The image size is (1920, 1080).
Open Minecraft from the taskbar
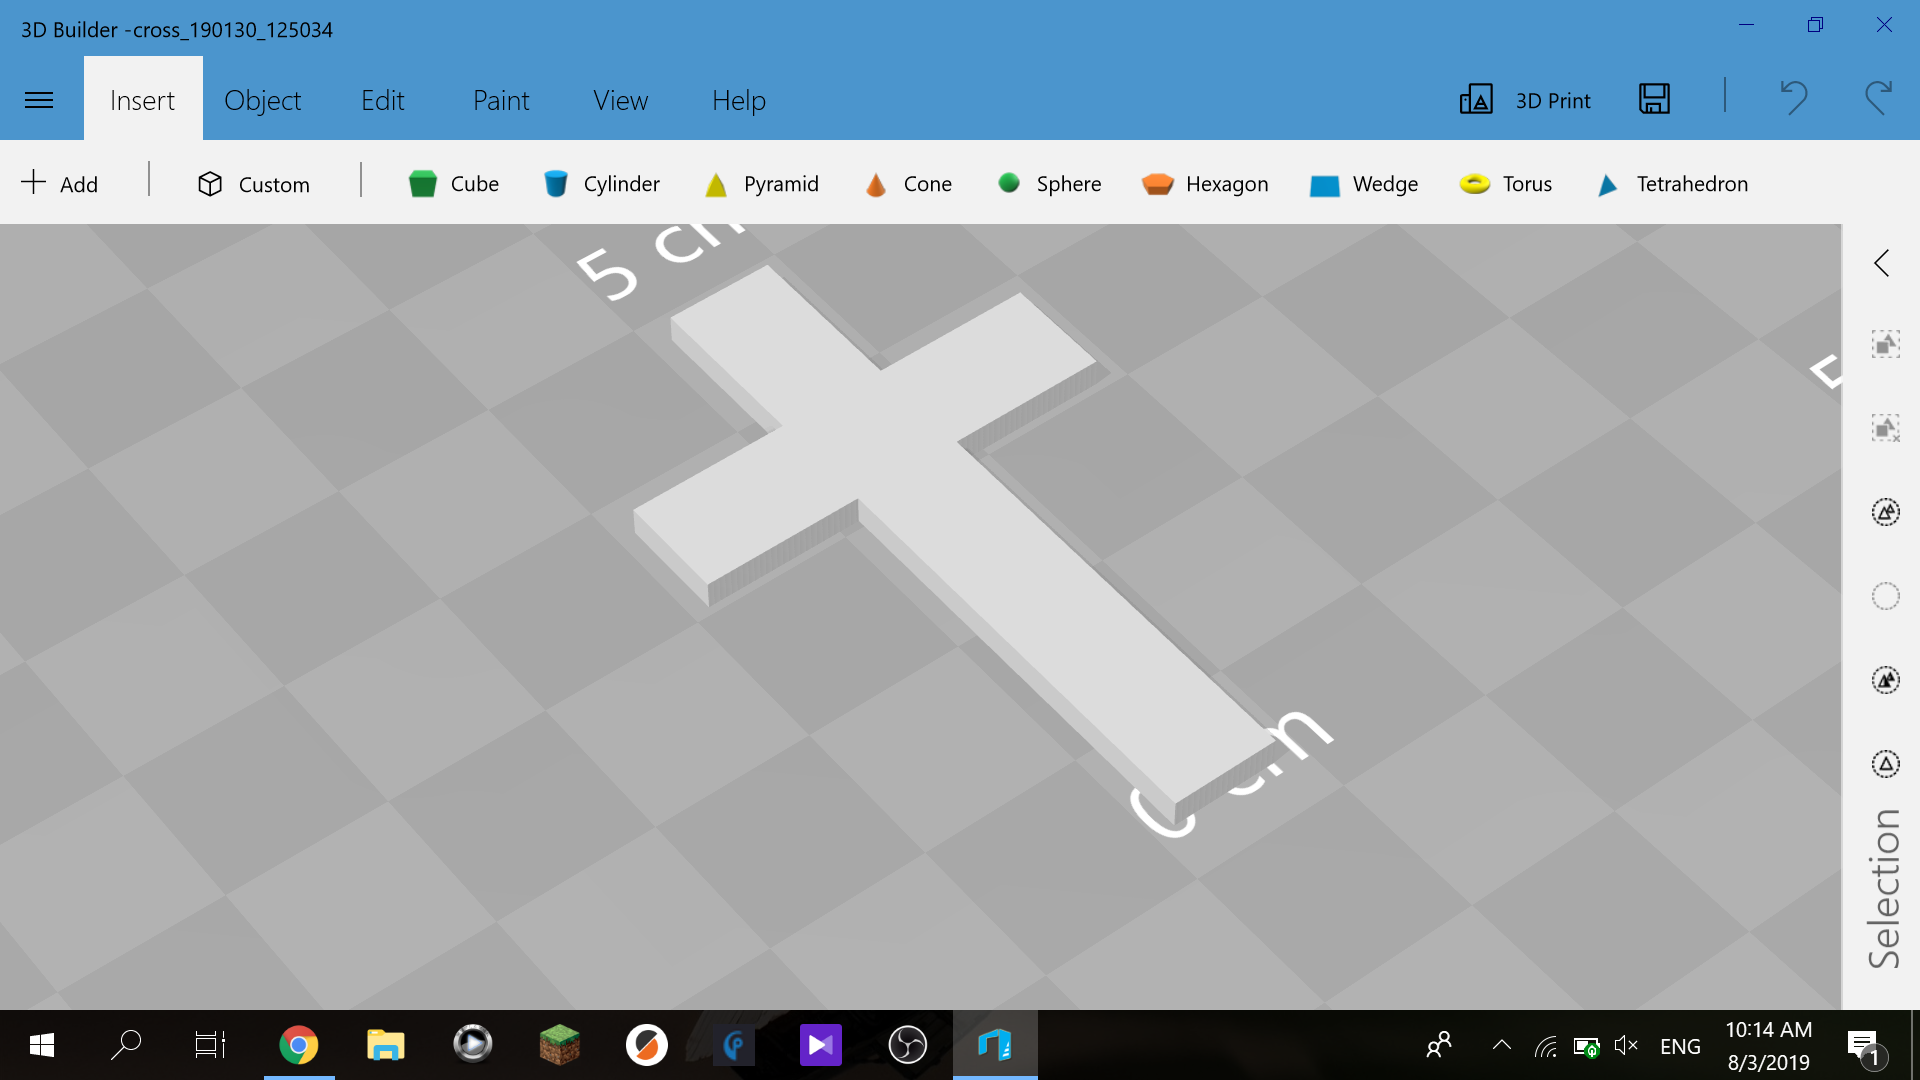tap(559, 1045)
